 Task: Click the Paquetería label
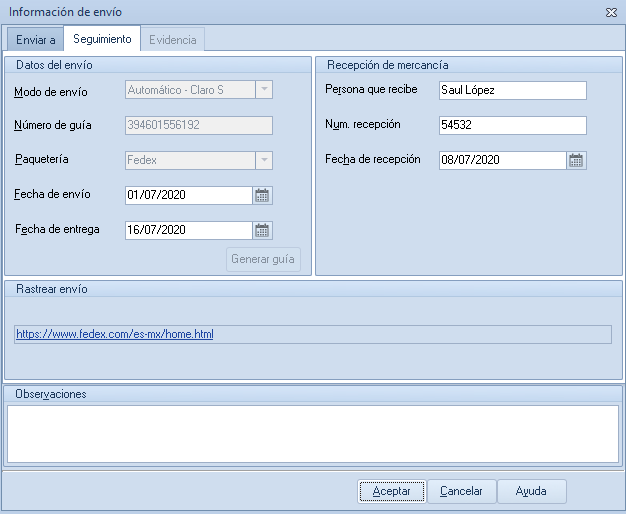42,159
